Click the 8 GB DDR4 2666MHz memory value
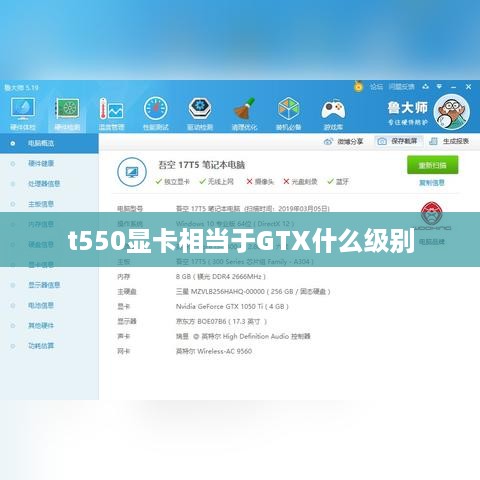This screenshot has width=480, height=480. 221,277
